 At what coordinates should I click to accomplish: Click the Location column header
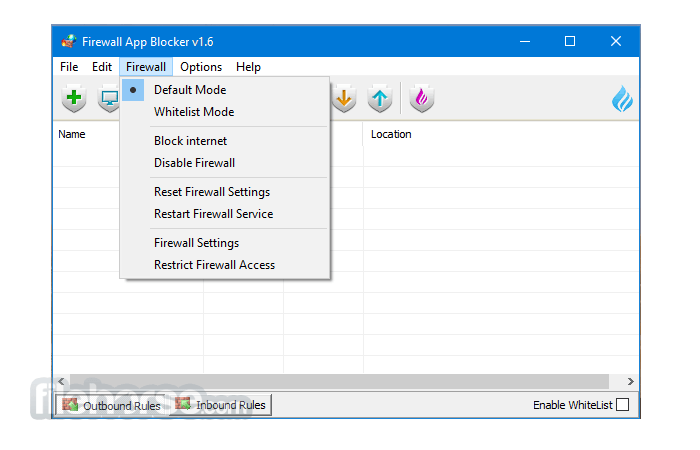(501, 134)
